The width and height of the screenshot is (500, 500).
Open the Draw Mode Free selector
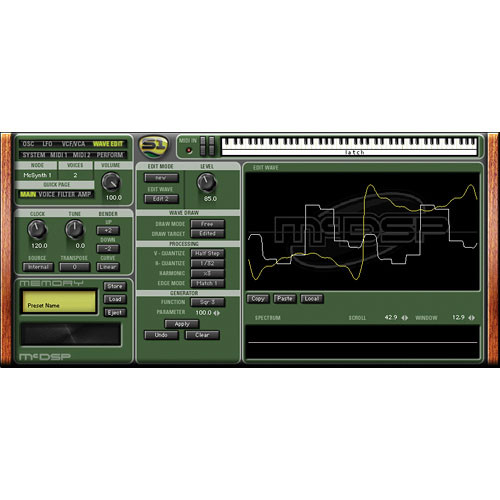(x=207, y=224)
